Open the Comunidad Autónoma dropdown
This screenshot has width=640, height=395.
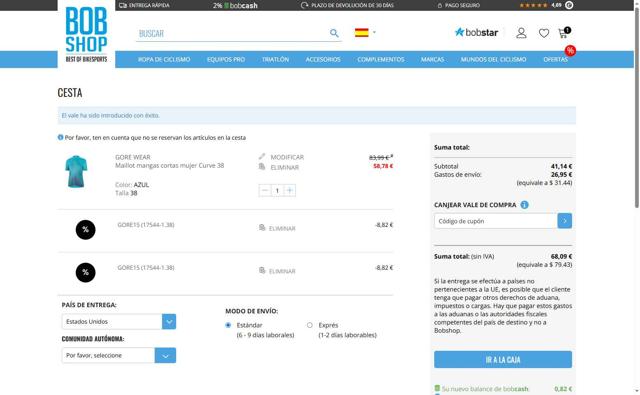(119, 355)
